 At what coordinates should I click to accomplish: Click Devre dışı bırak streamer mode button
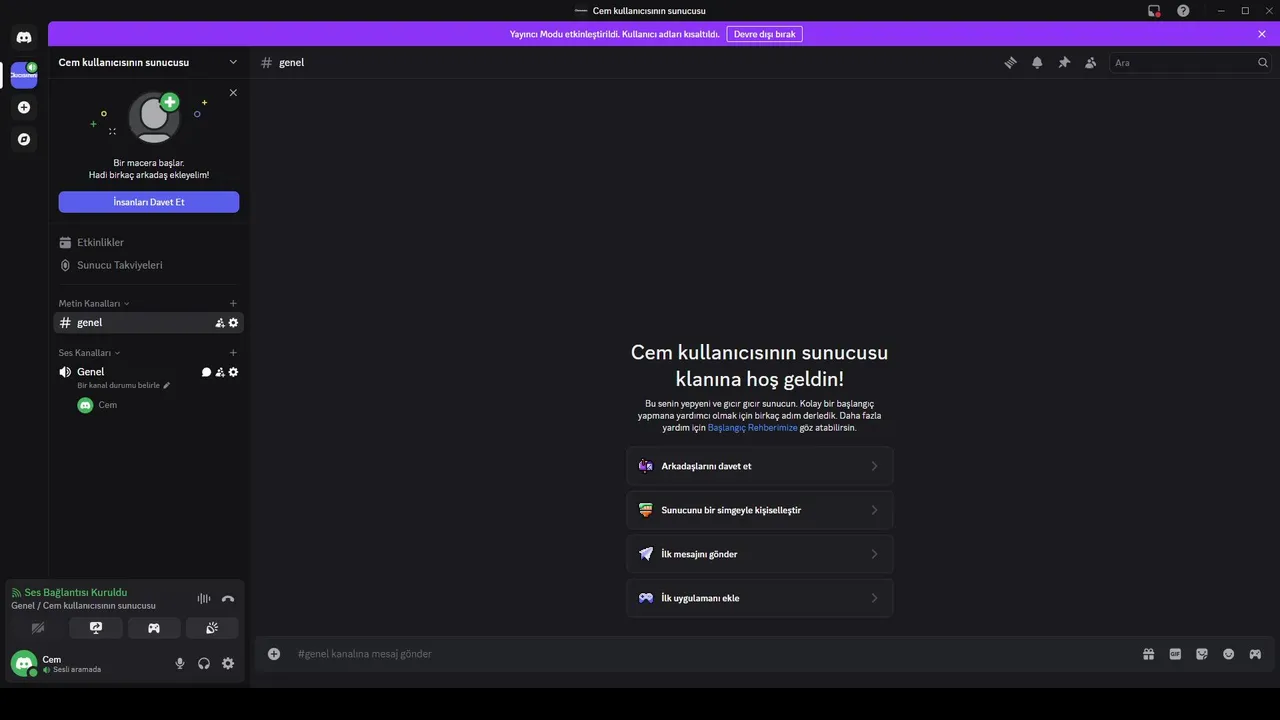765,34
